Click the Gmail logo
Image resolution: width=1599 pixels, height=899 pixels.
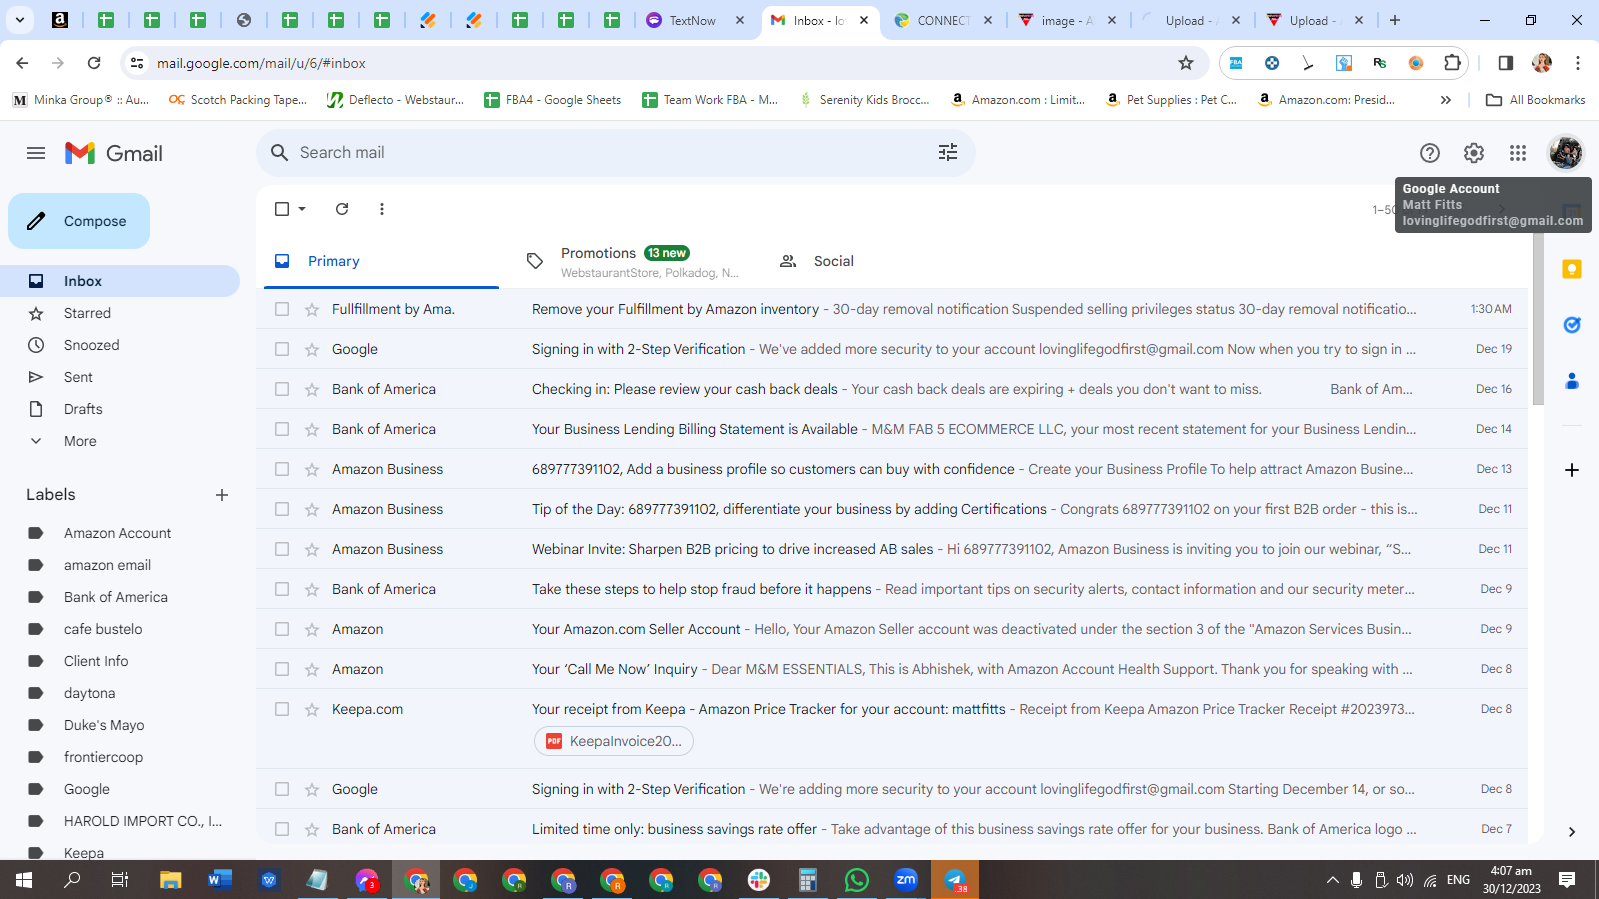(x=114, y=153)
